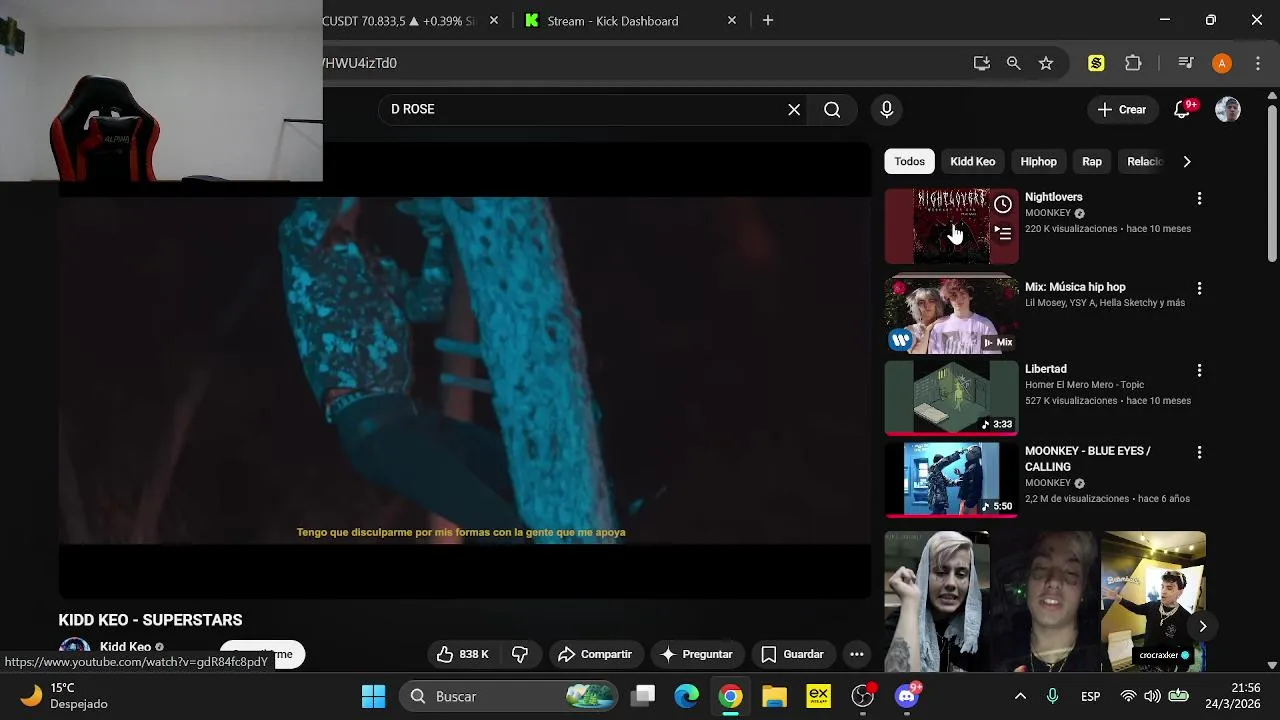Screen dimensions: 1280x720
Task: Add Nightlovers to queue
Action: [1003, 233]
